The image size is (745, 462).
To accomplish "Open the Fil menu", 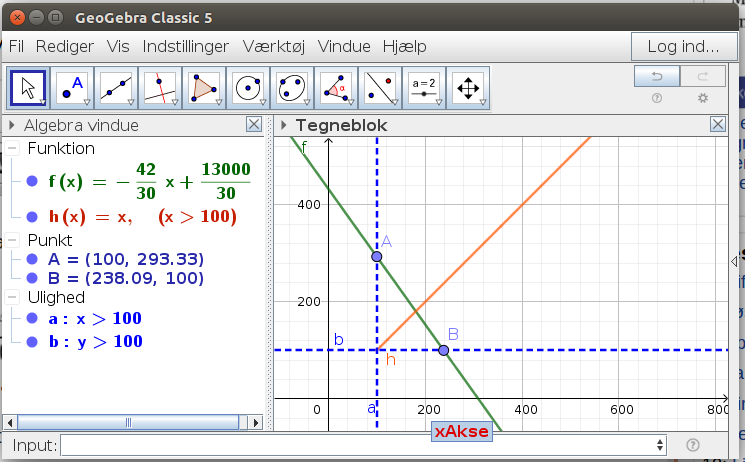I will click(x=16, y=46).
